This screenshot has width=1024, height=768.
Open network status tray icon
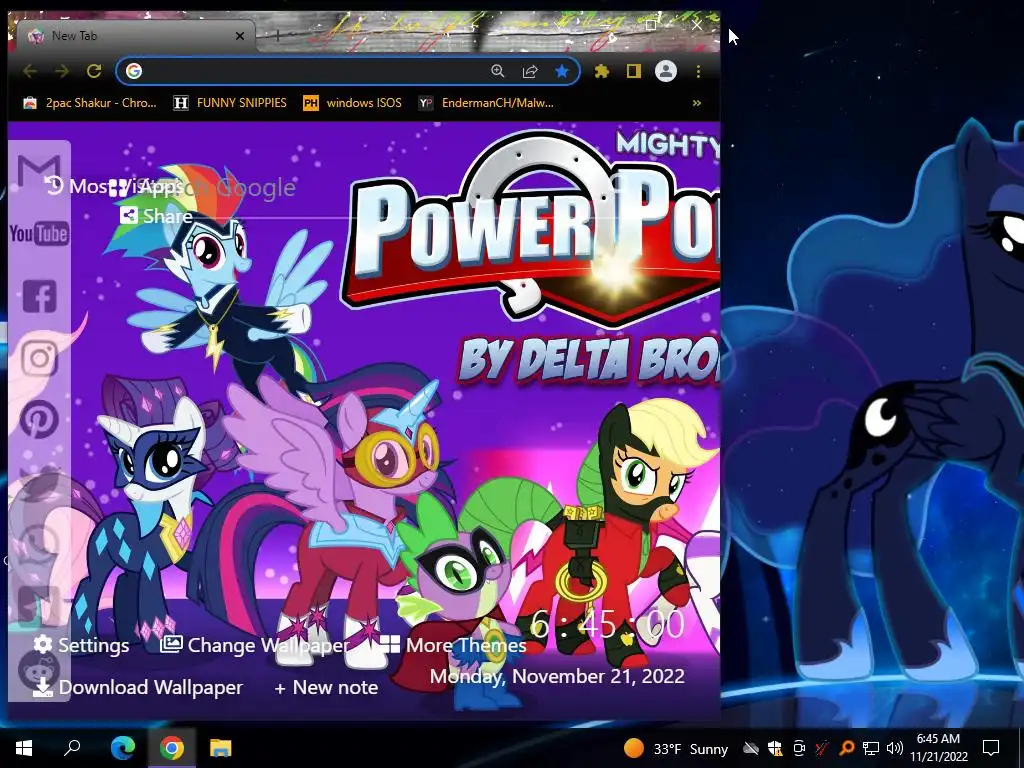(871, 748)
